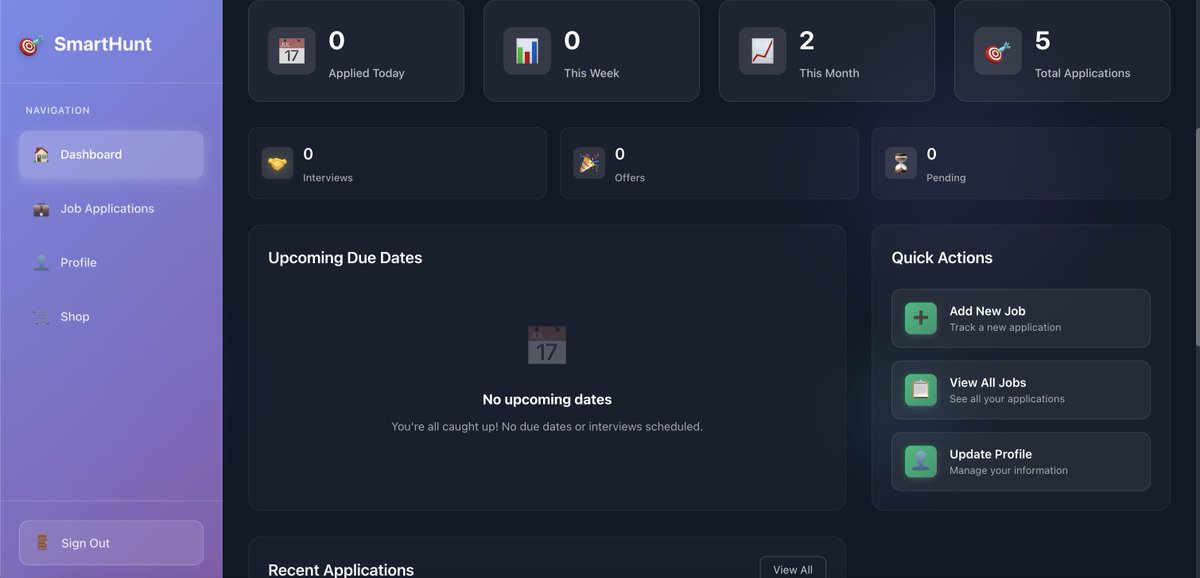Select the house icon next to Dashboard
The image size is (1200, 578).
(x=40, y=154)
